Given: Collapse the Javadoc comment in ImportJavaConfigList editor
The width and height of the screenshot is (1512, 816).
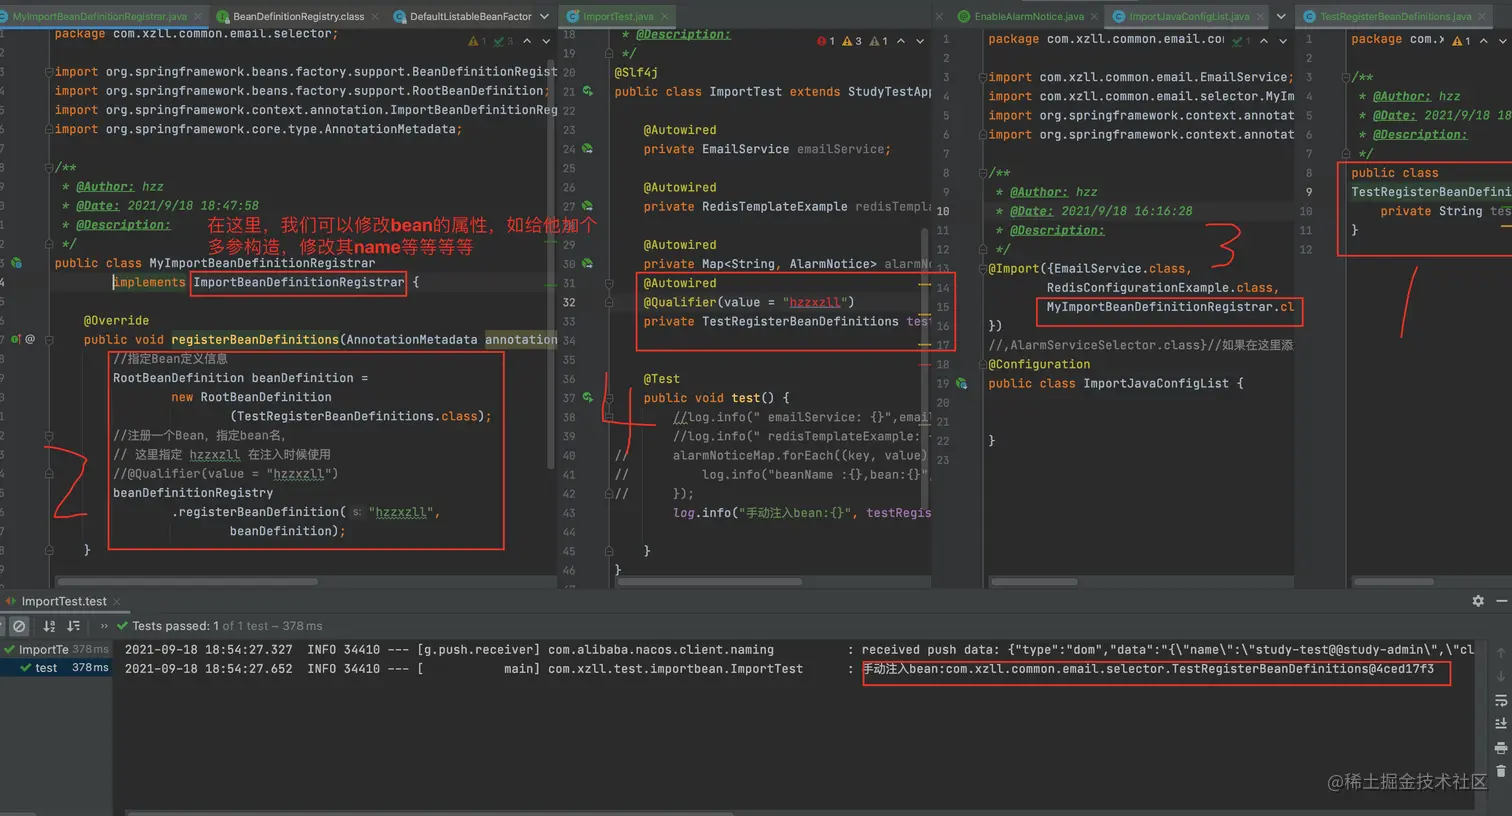Looking at the screenshot, I should tap(982, 173).
